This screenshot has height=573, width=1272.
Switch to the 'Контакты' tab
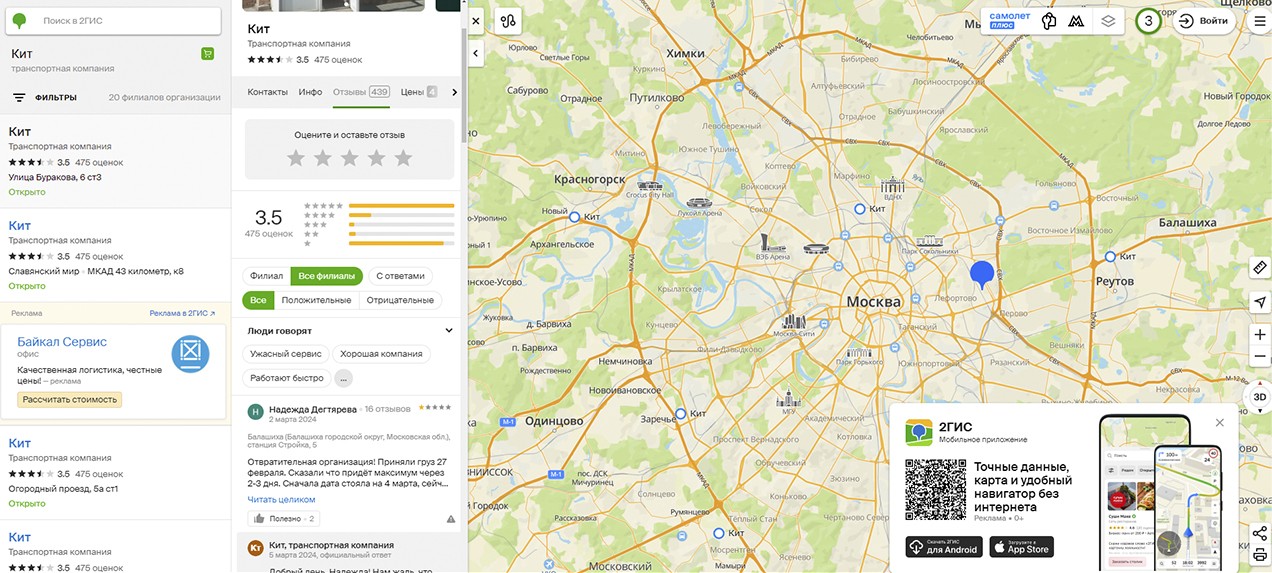267,92
